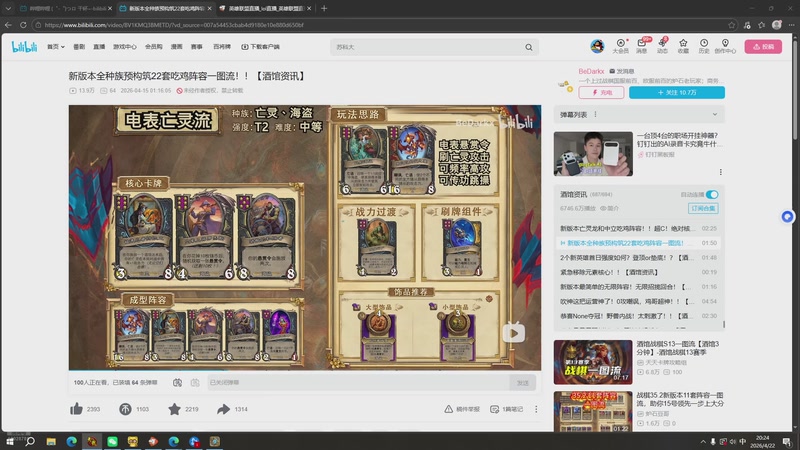Click the browser refresh button
Image resolution: width=800 pixels, height=450 pixels.
[x=23, y=24]
